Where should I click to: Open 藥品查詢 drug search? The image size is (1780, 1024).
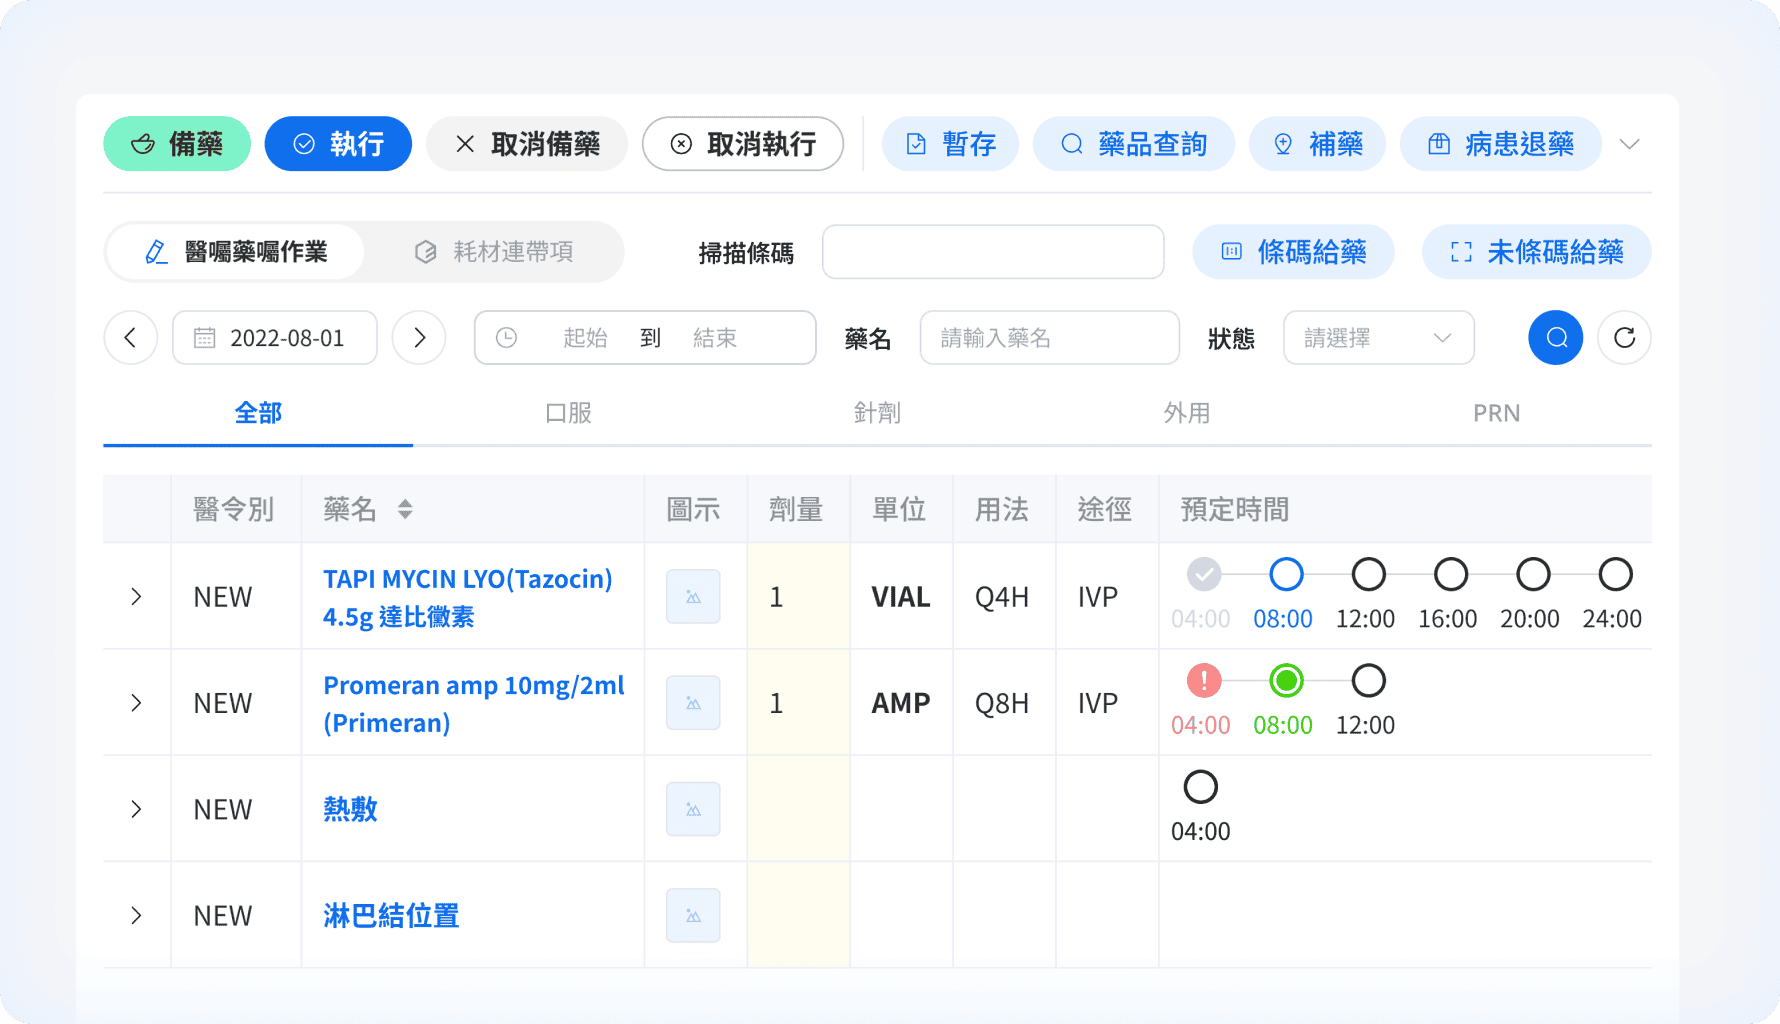click(1134, 144)
